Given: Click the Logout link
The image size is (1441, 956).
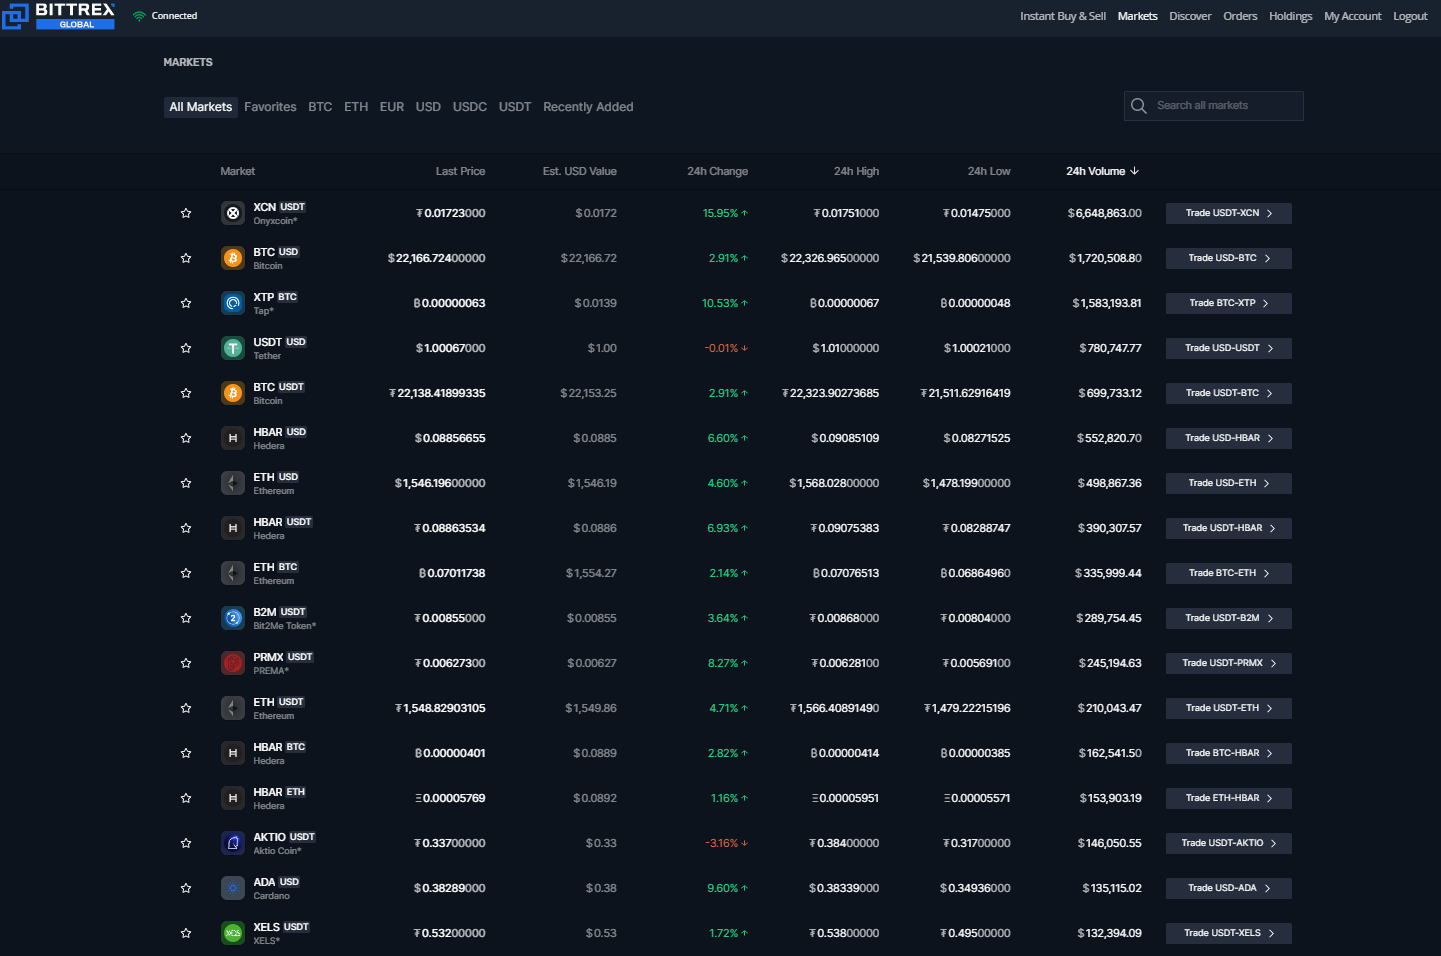Looking at the screenshot, I should click(x=1410, y=16).
